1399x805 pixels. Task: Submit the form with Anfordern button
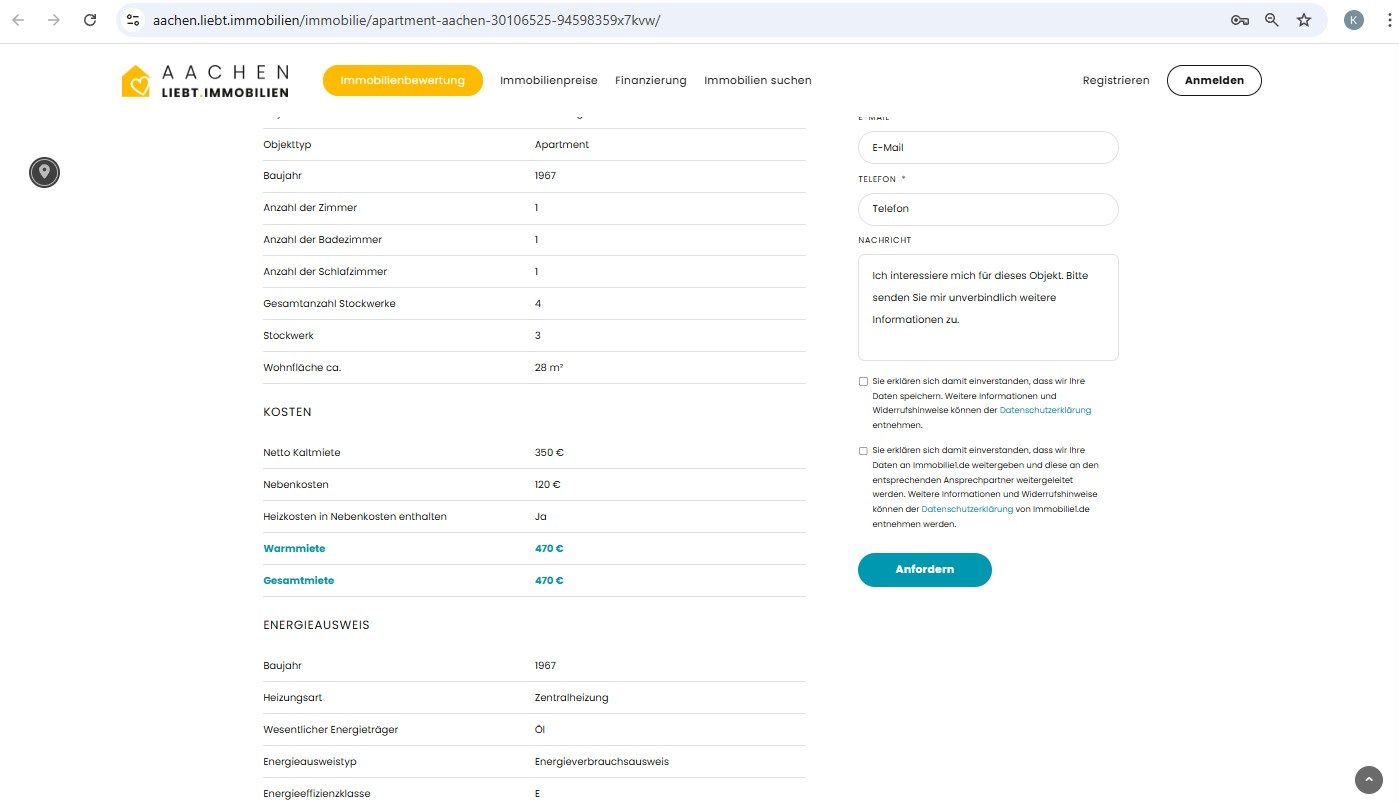[x=925, y=569]
